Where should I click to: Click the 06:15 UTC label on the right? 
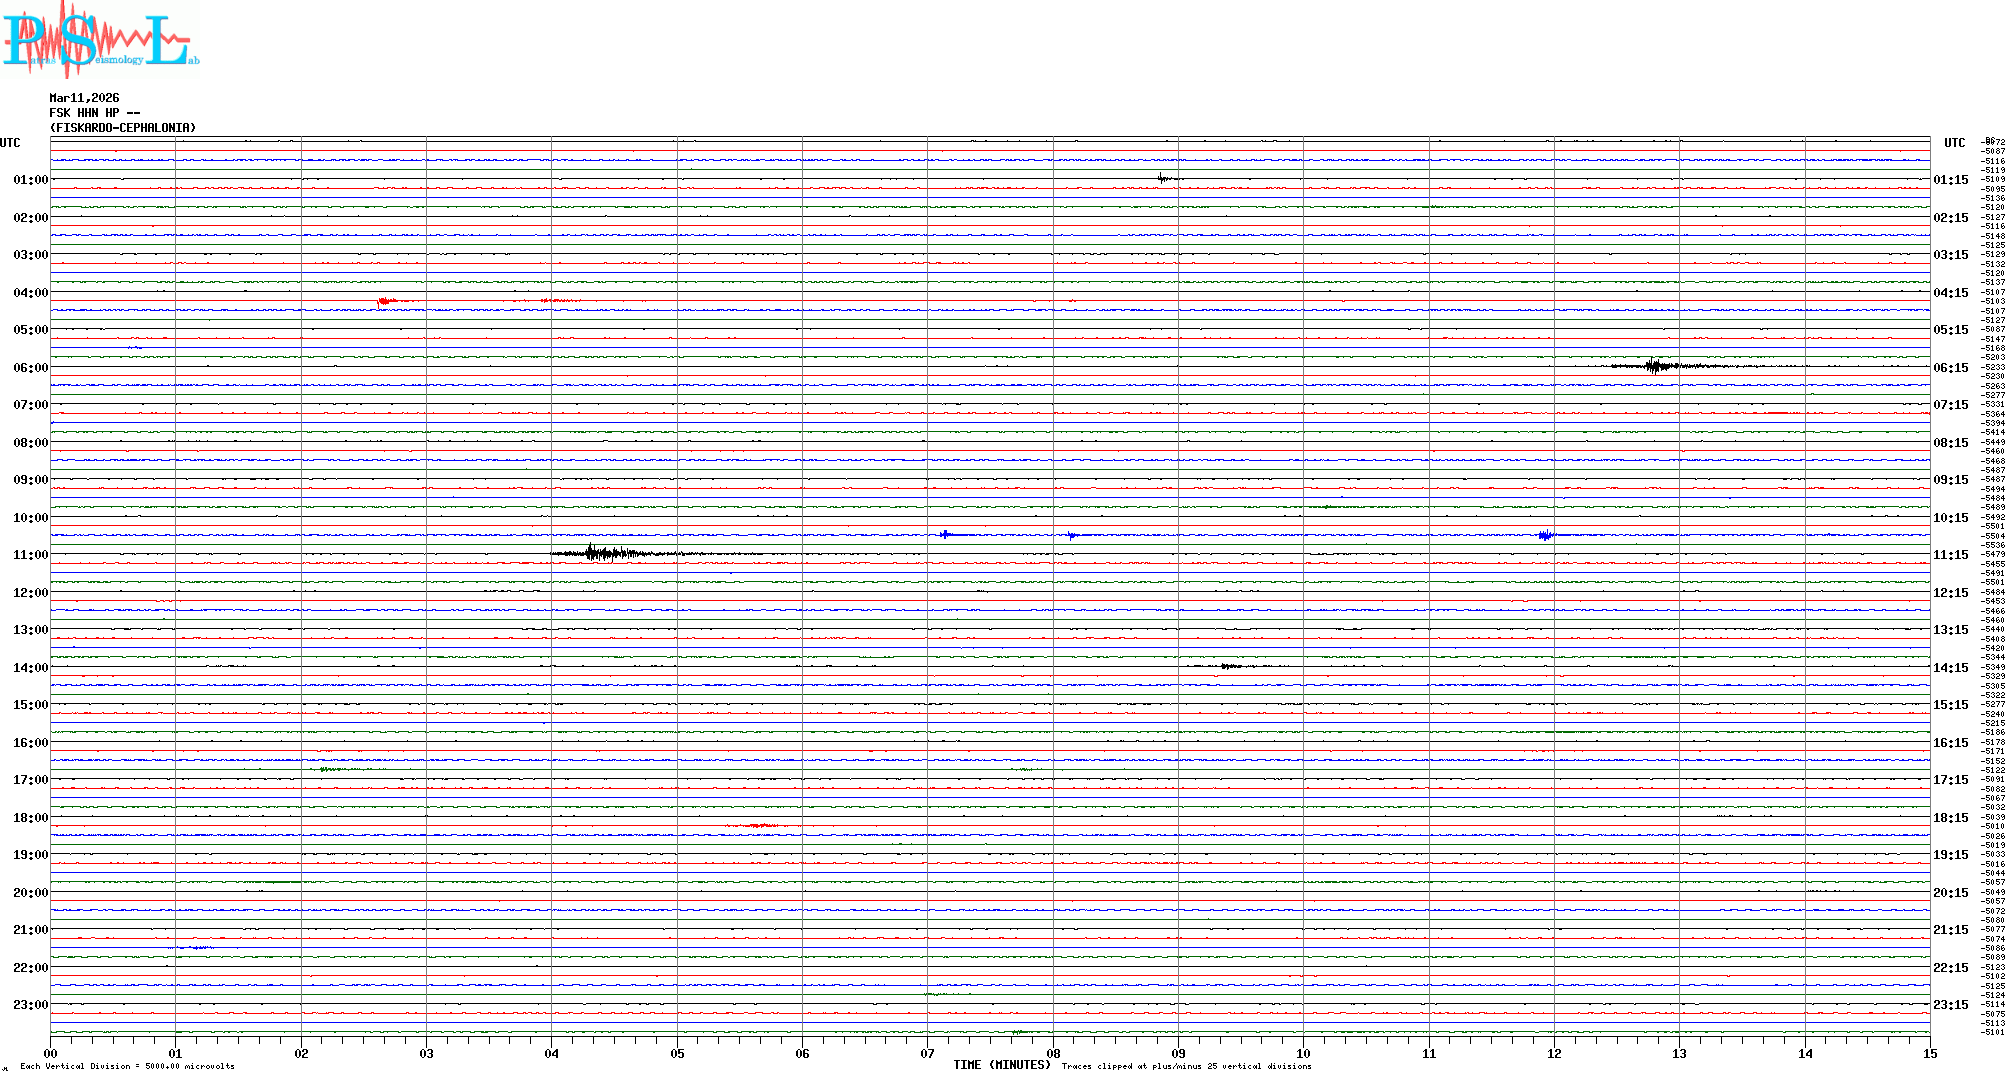pos(1950,368)
